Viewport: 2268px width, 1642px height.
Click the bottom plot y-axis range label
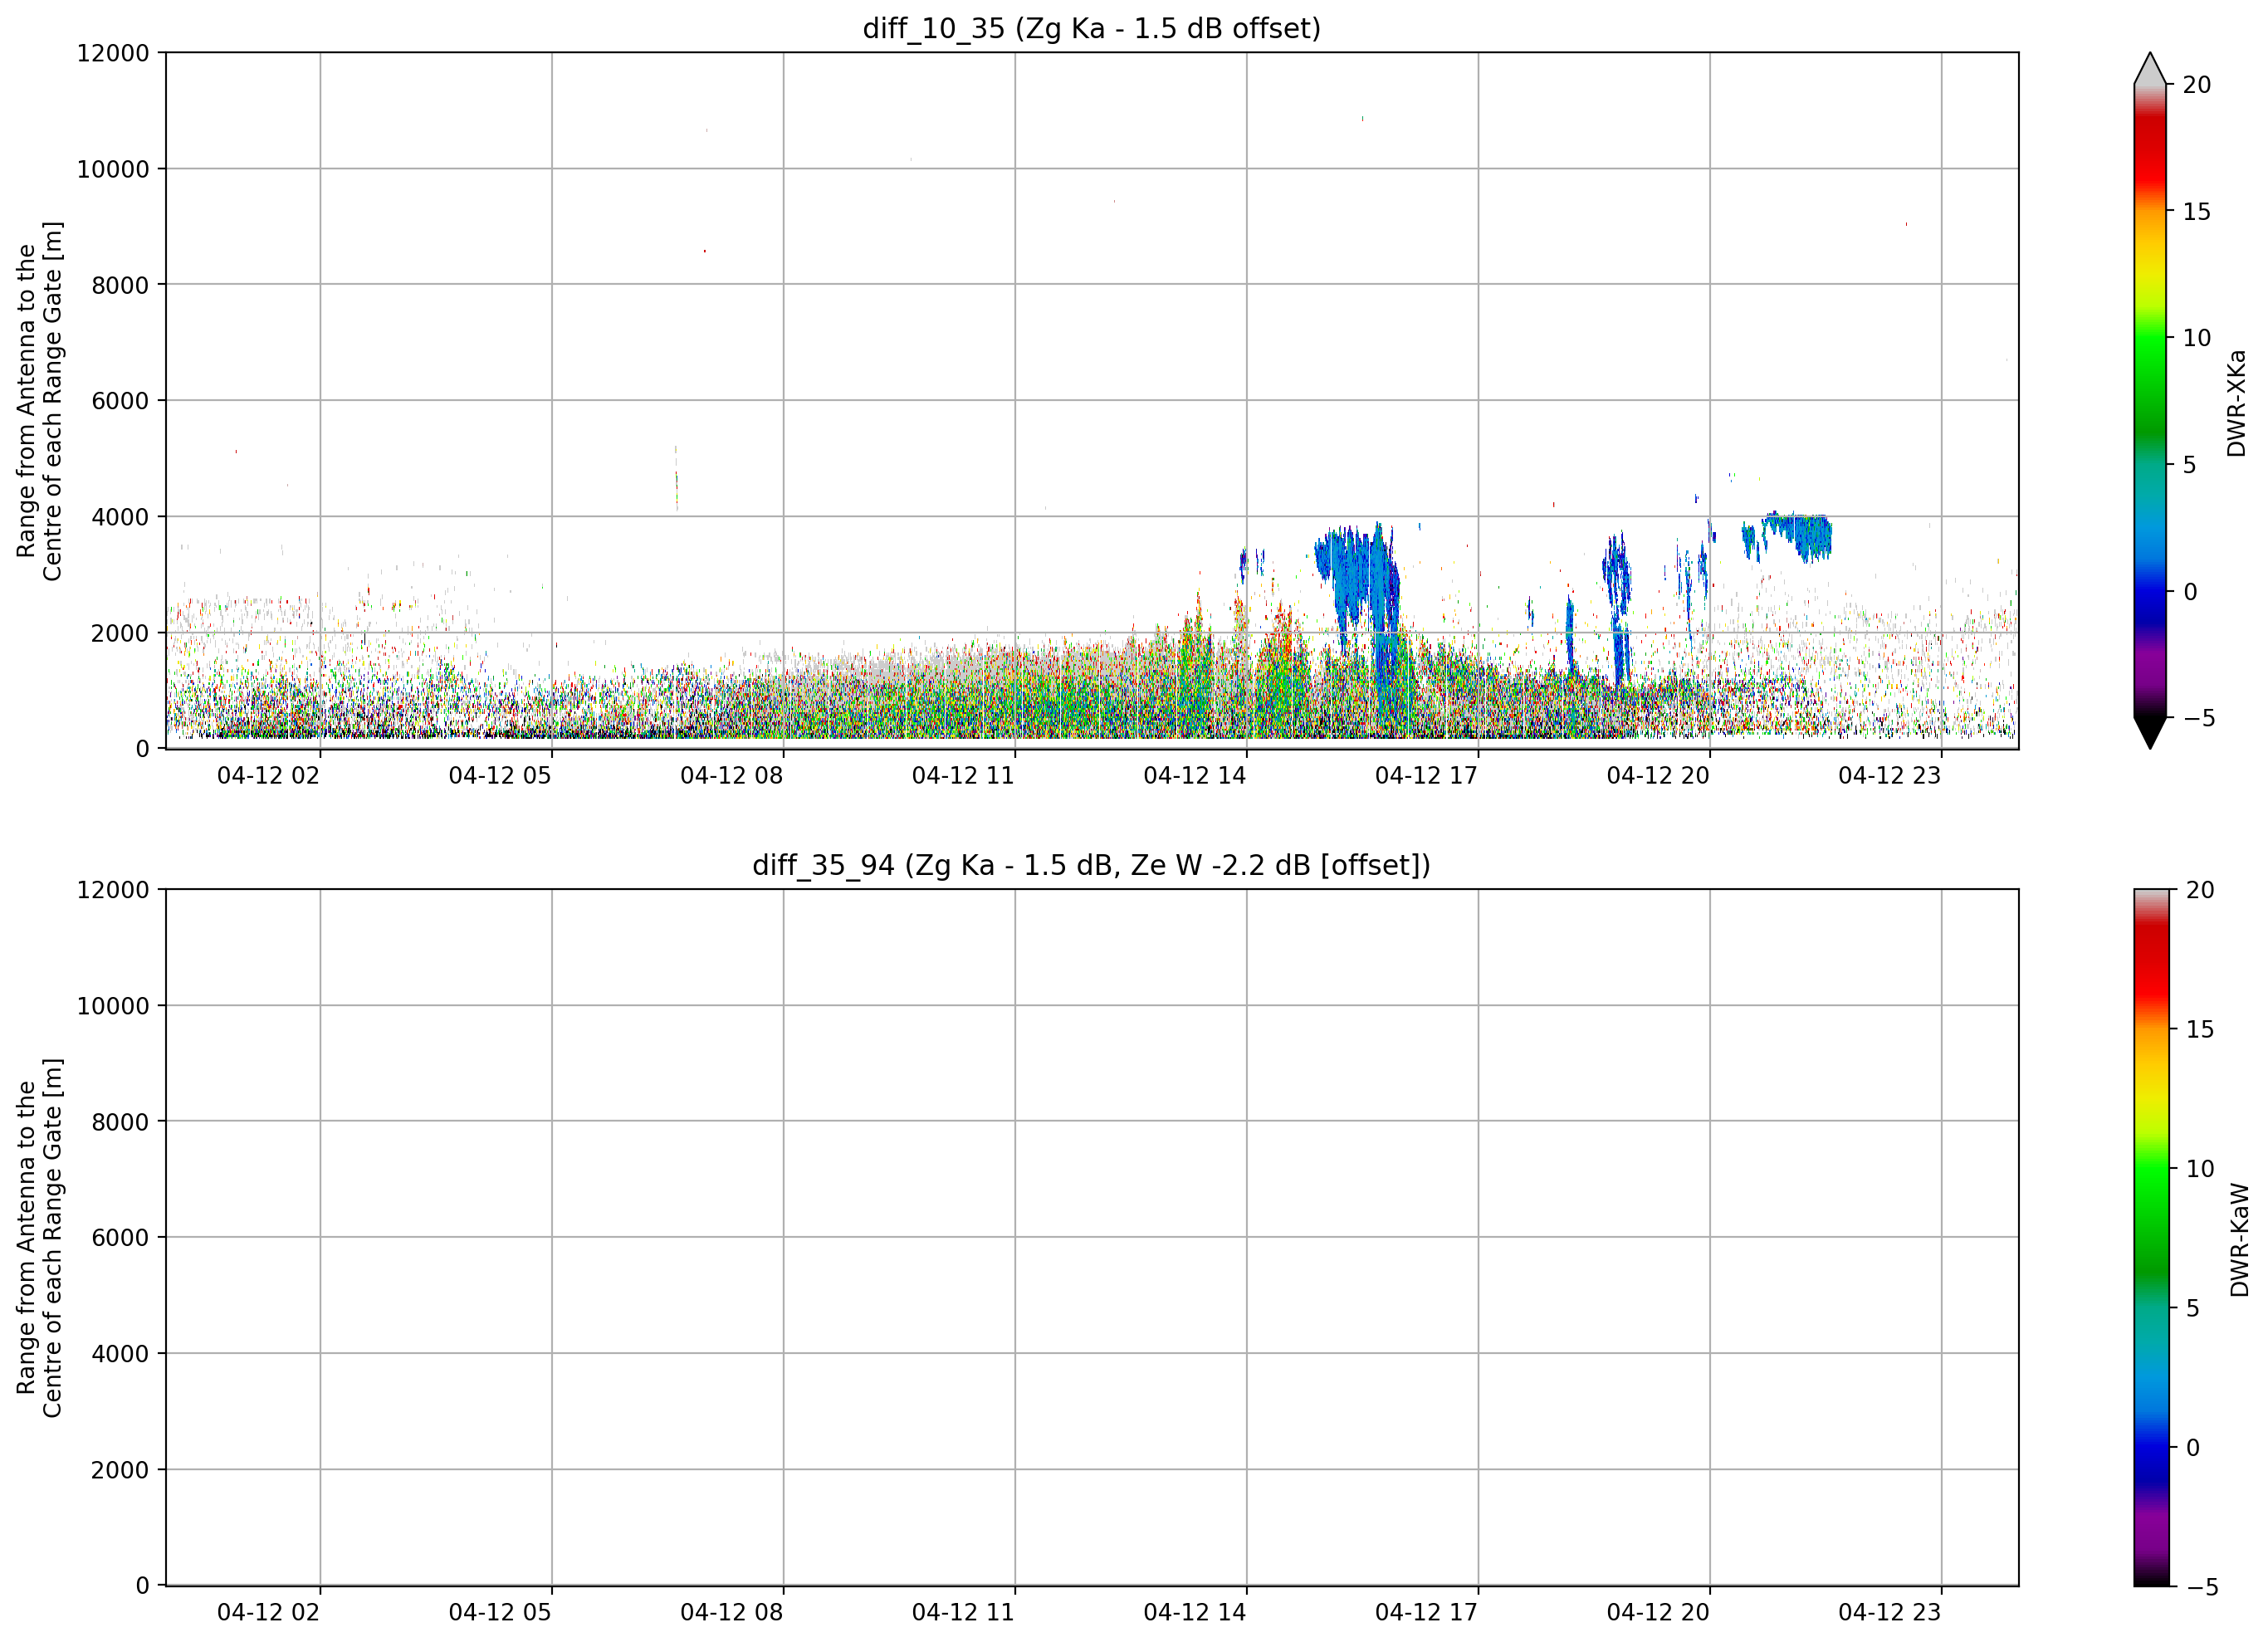(39, 1238)
